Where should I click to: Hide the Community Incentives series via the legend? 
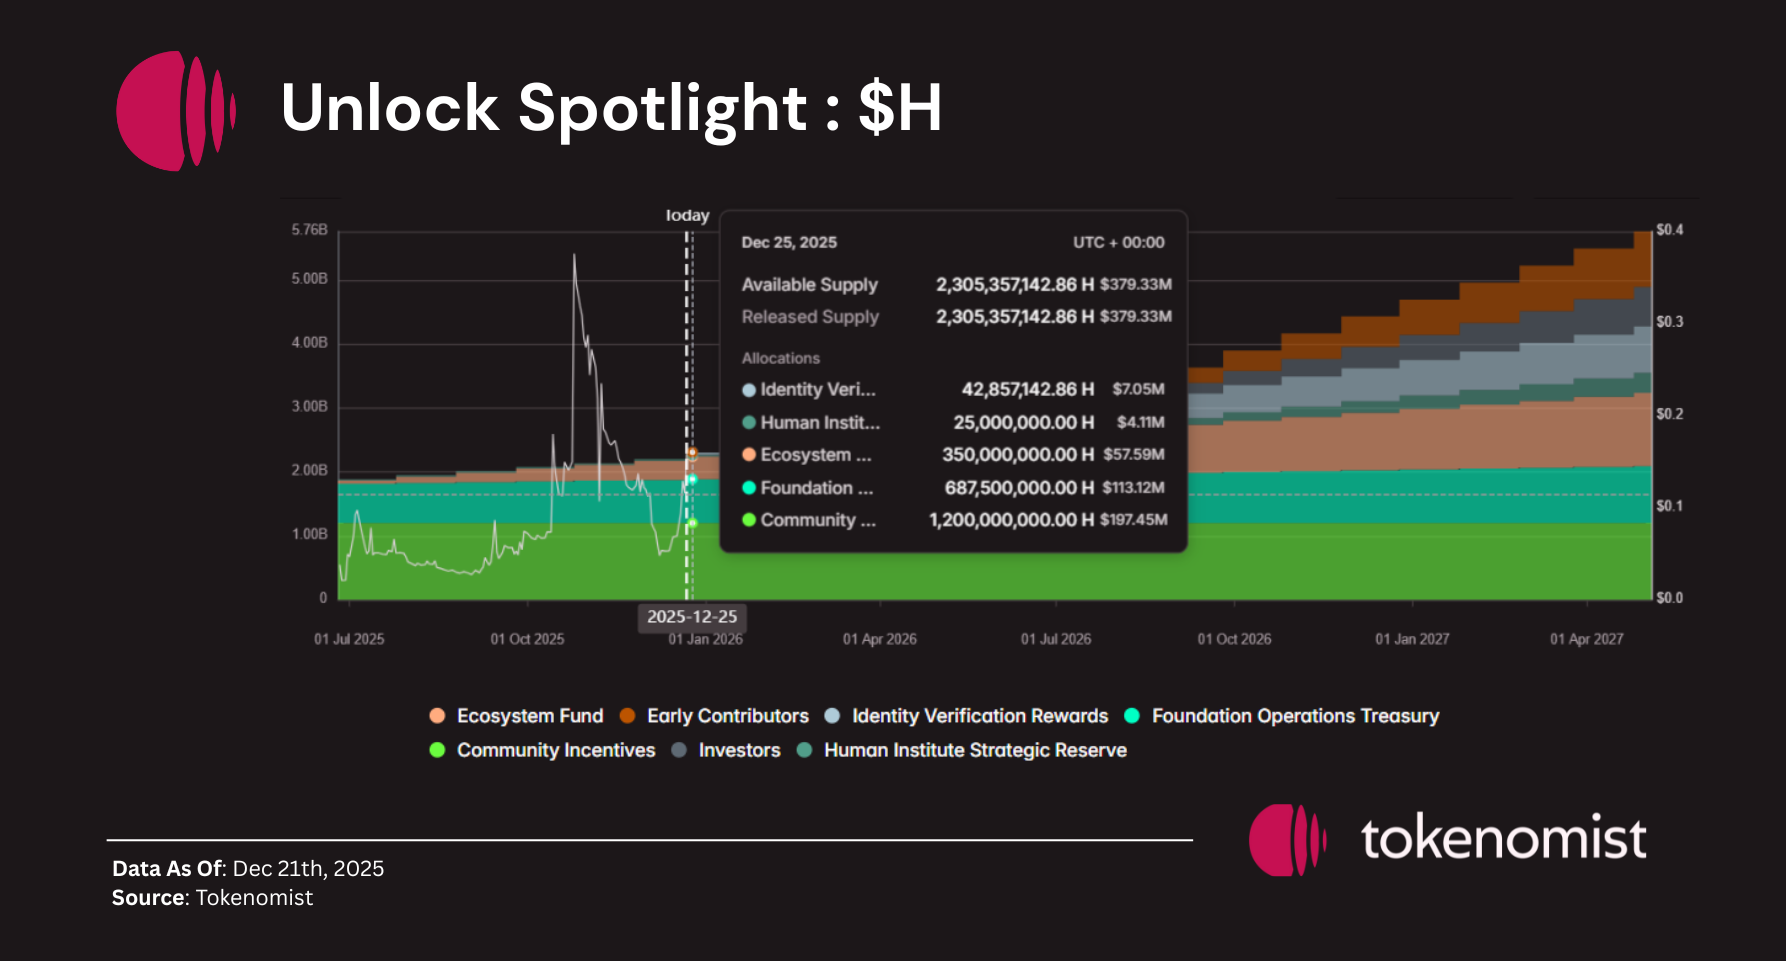coord(555,750)
